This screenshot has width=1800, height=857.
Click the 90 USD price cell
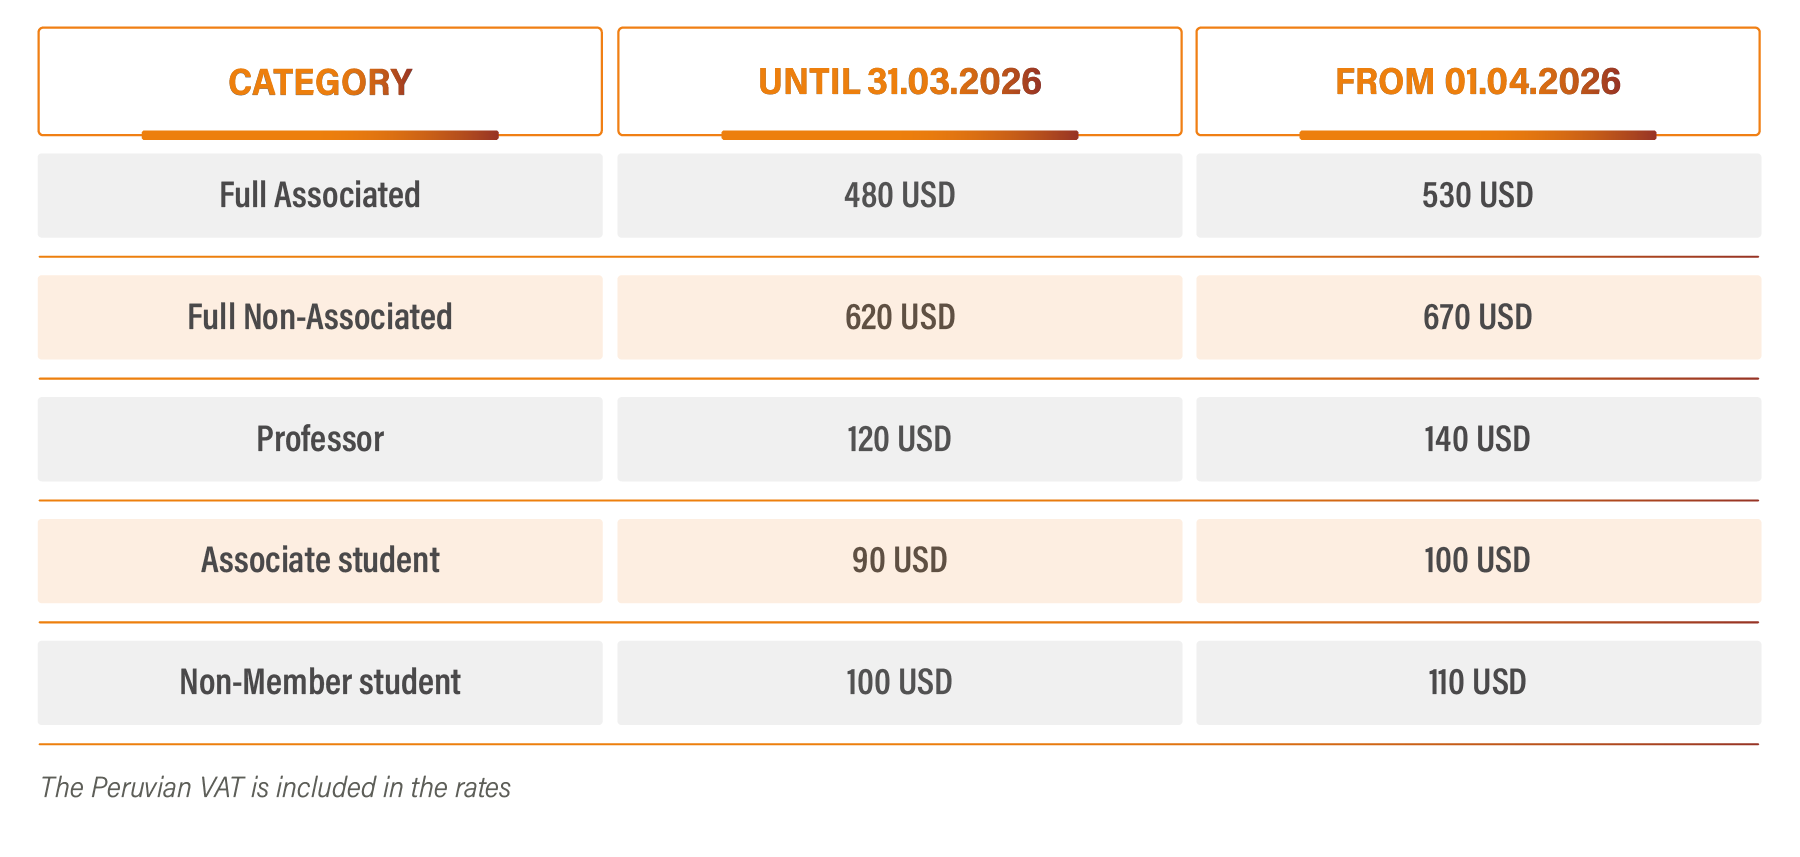pyautogui.click(x=899, y=560)
